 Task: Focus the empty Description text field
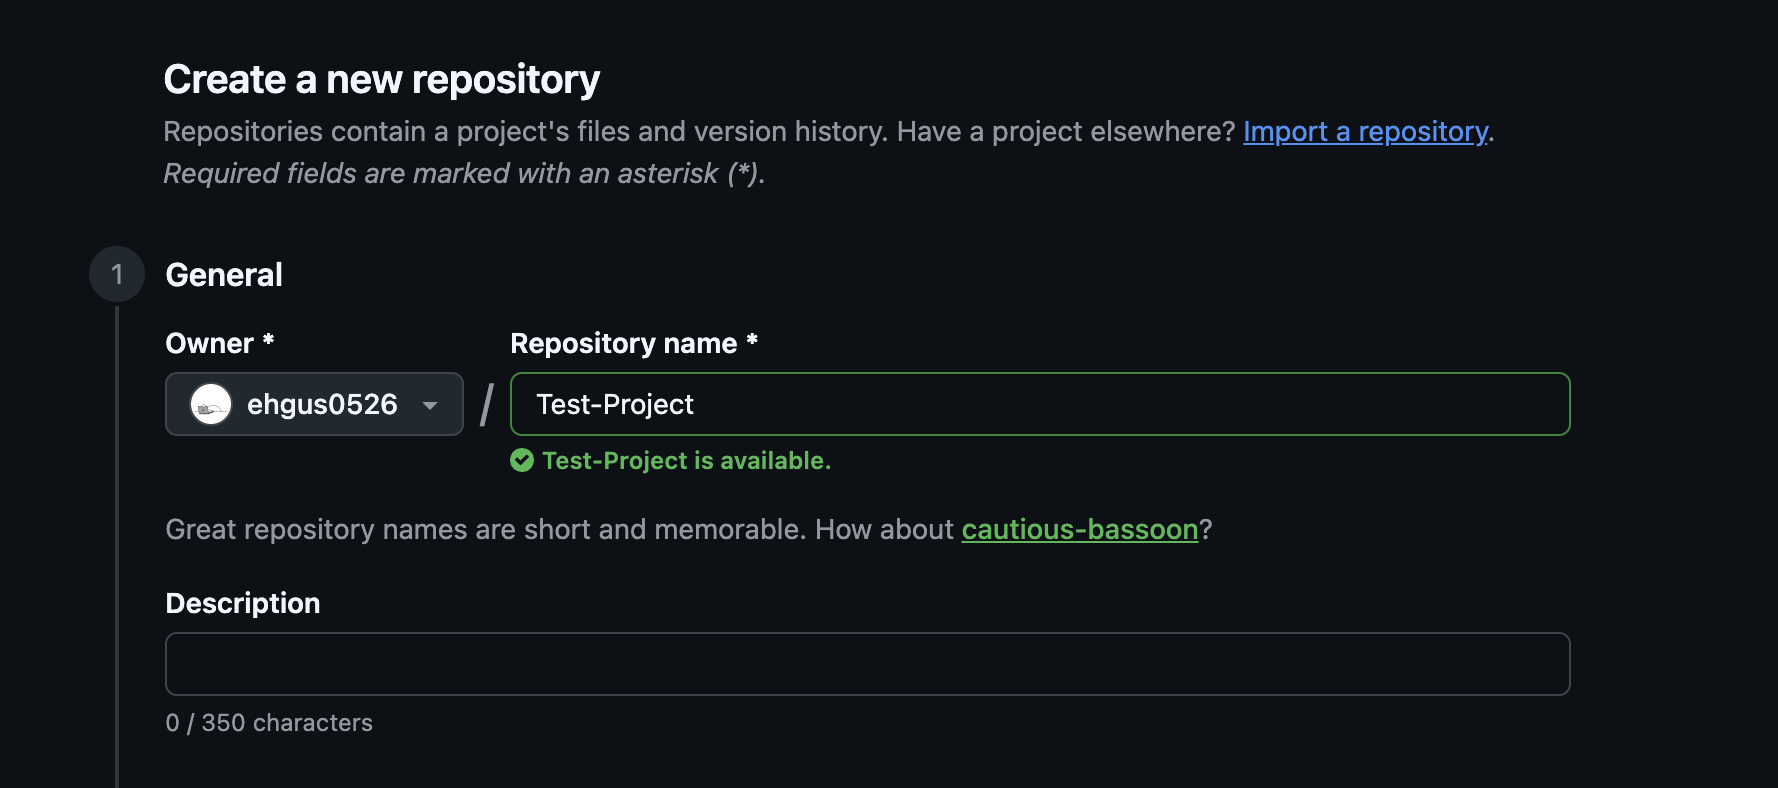(867, 664)
